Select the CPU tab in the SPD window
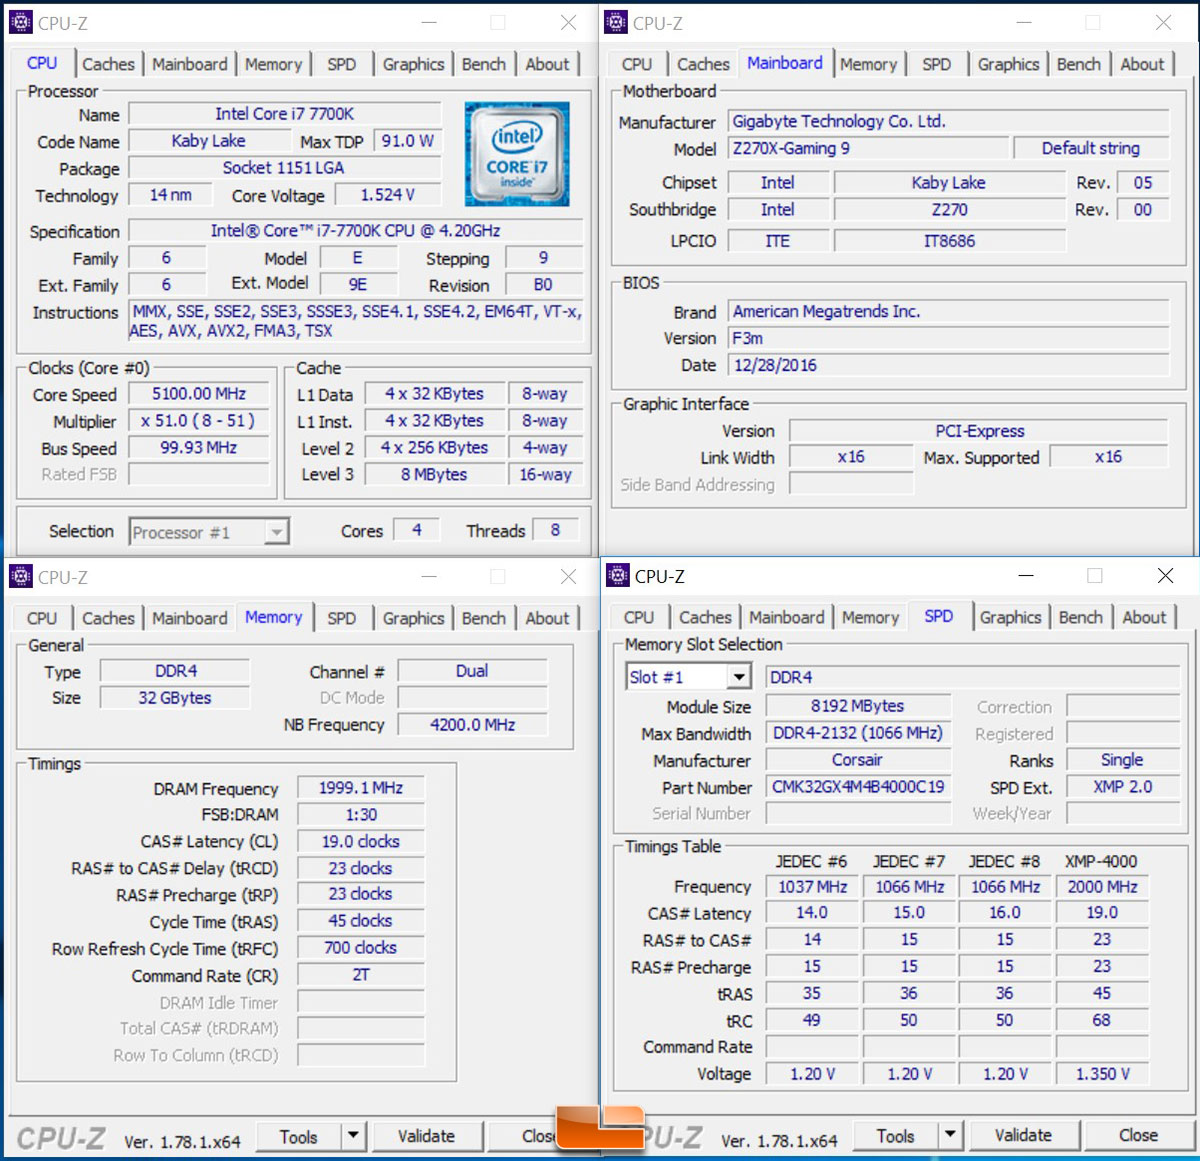The height and width of the screenshot is (1161, 1200). [638, 617]
